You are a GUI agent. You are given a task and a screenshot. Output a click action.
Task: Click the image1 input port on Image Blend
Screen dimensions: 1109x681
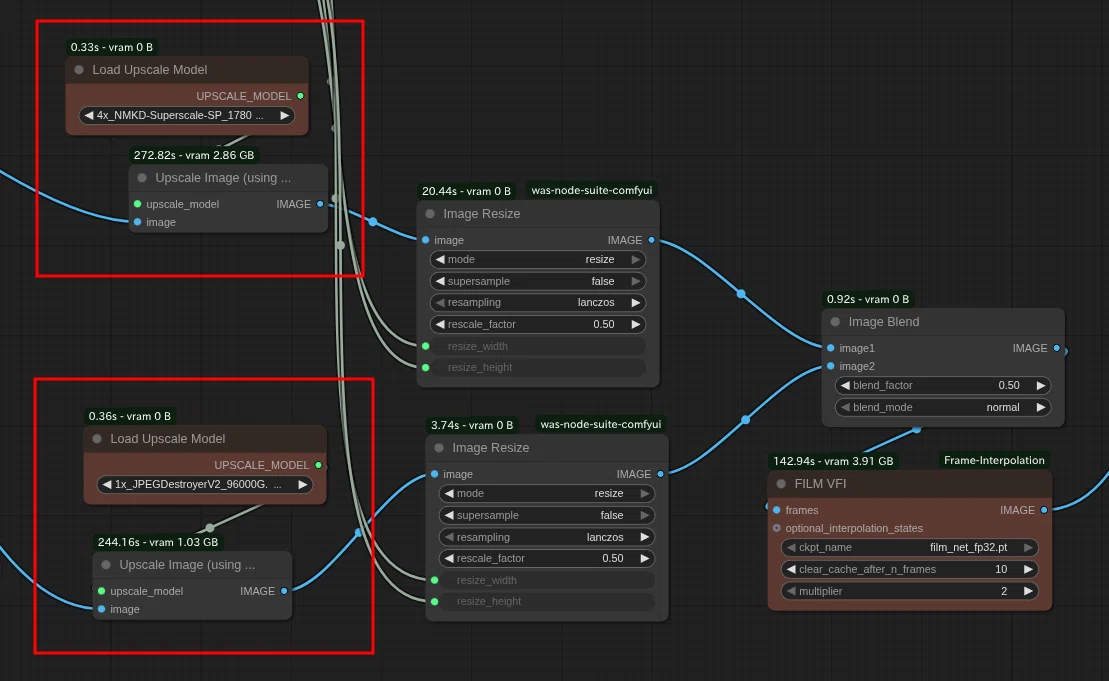point(830,348)
